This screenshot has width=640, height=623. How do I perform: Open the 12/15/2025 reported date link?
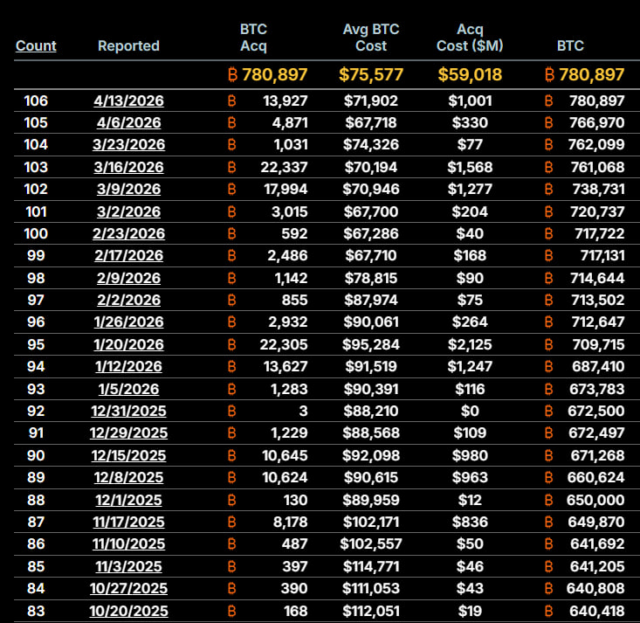[x=129, y=456]
